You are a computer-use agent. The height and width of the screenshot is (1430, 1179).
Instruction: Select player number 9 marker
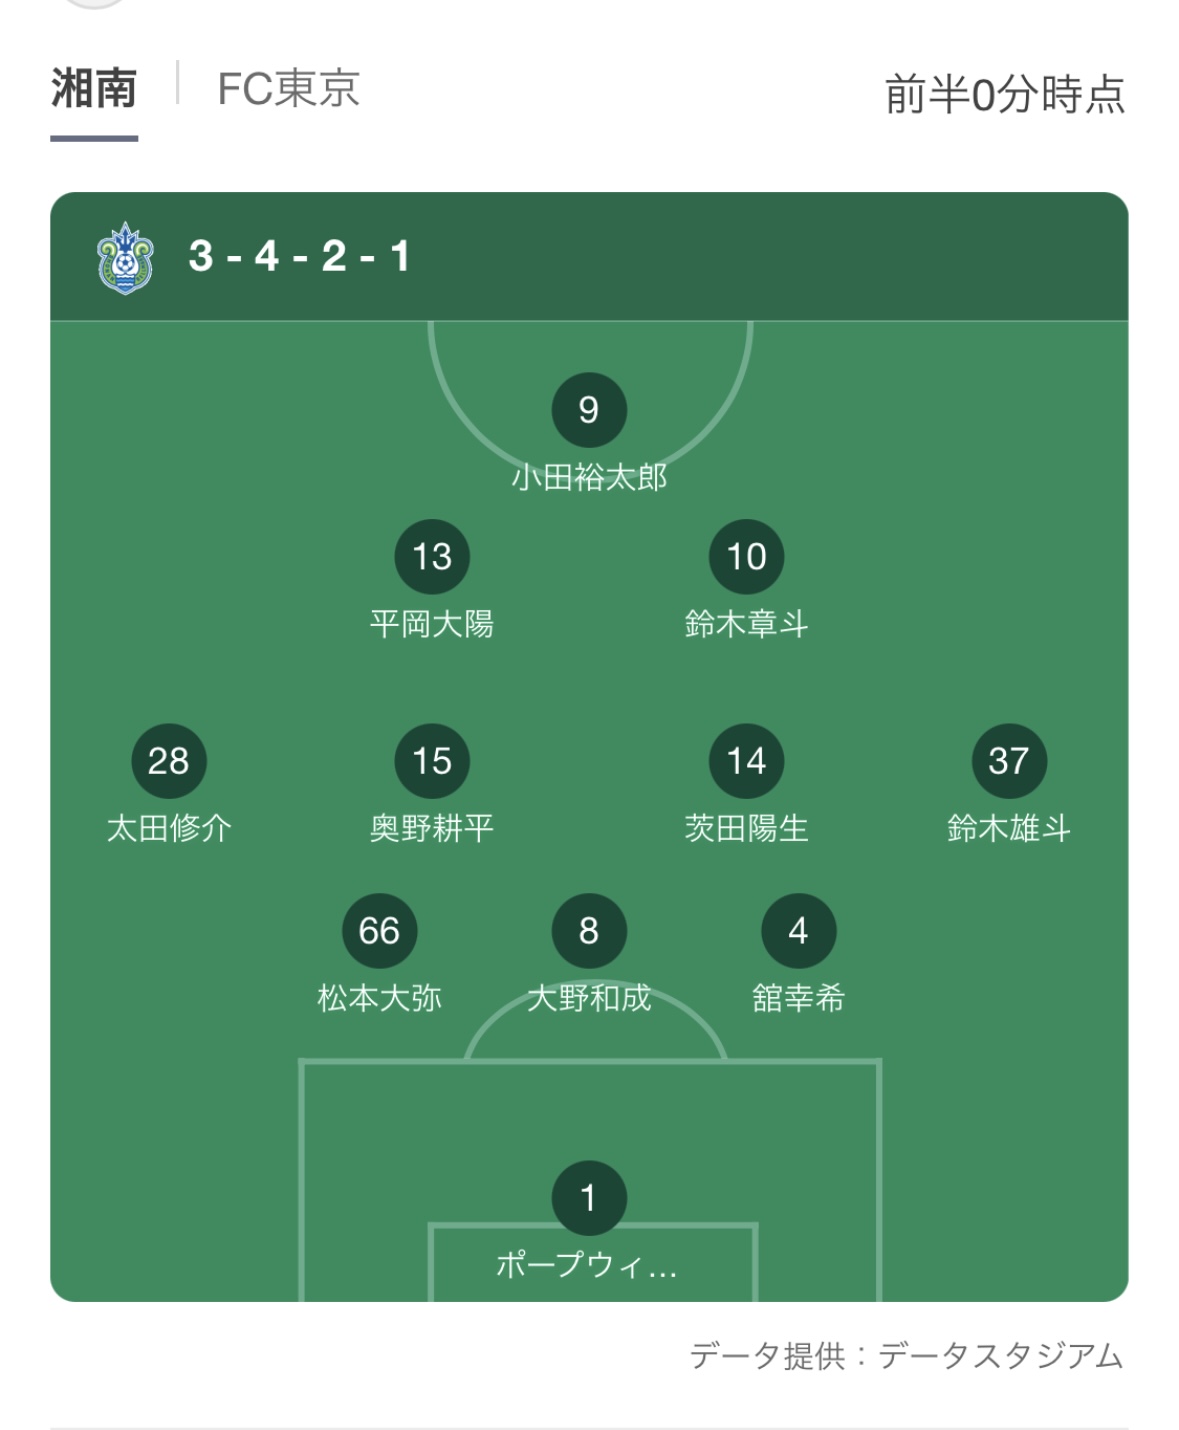coord(589,410)
